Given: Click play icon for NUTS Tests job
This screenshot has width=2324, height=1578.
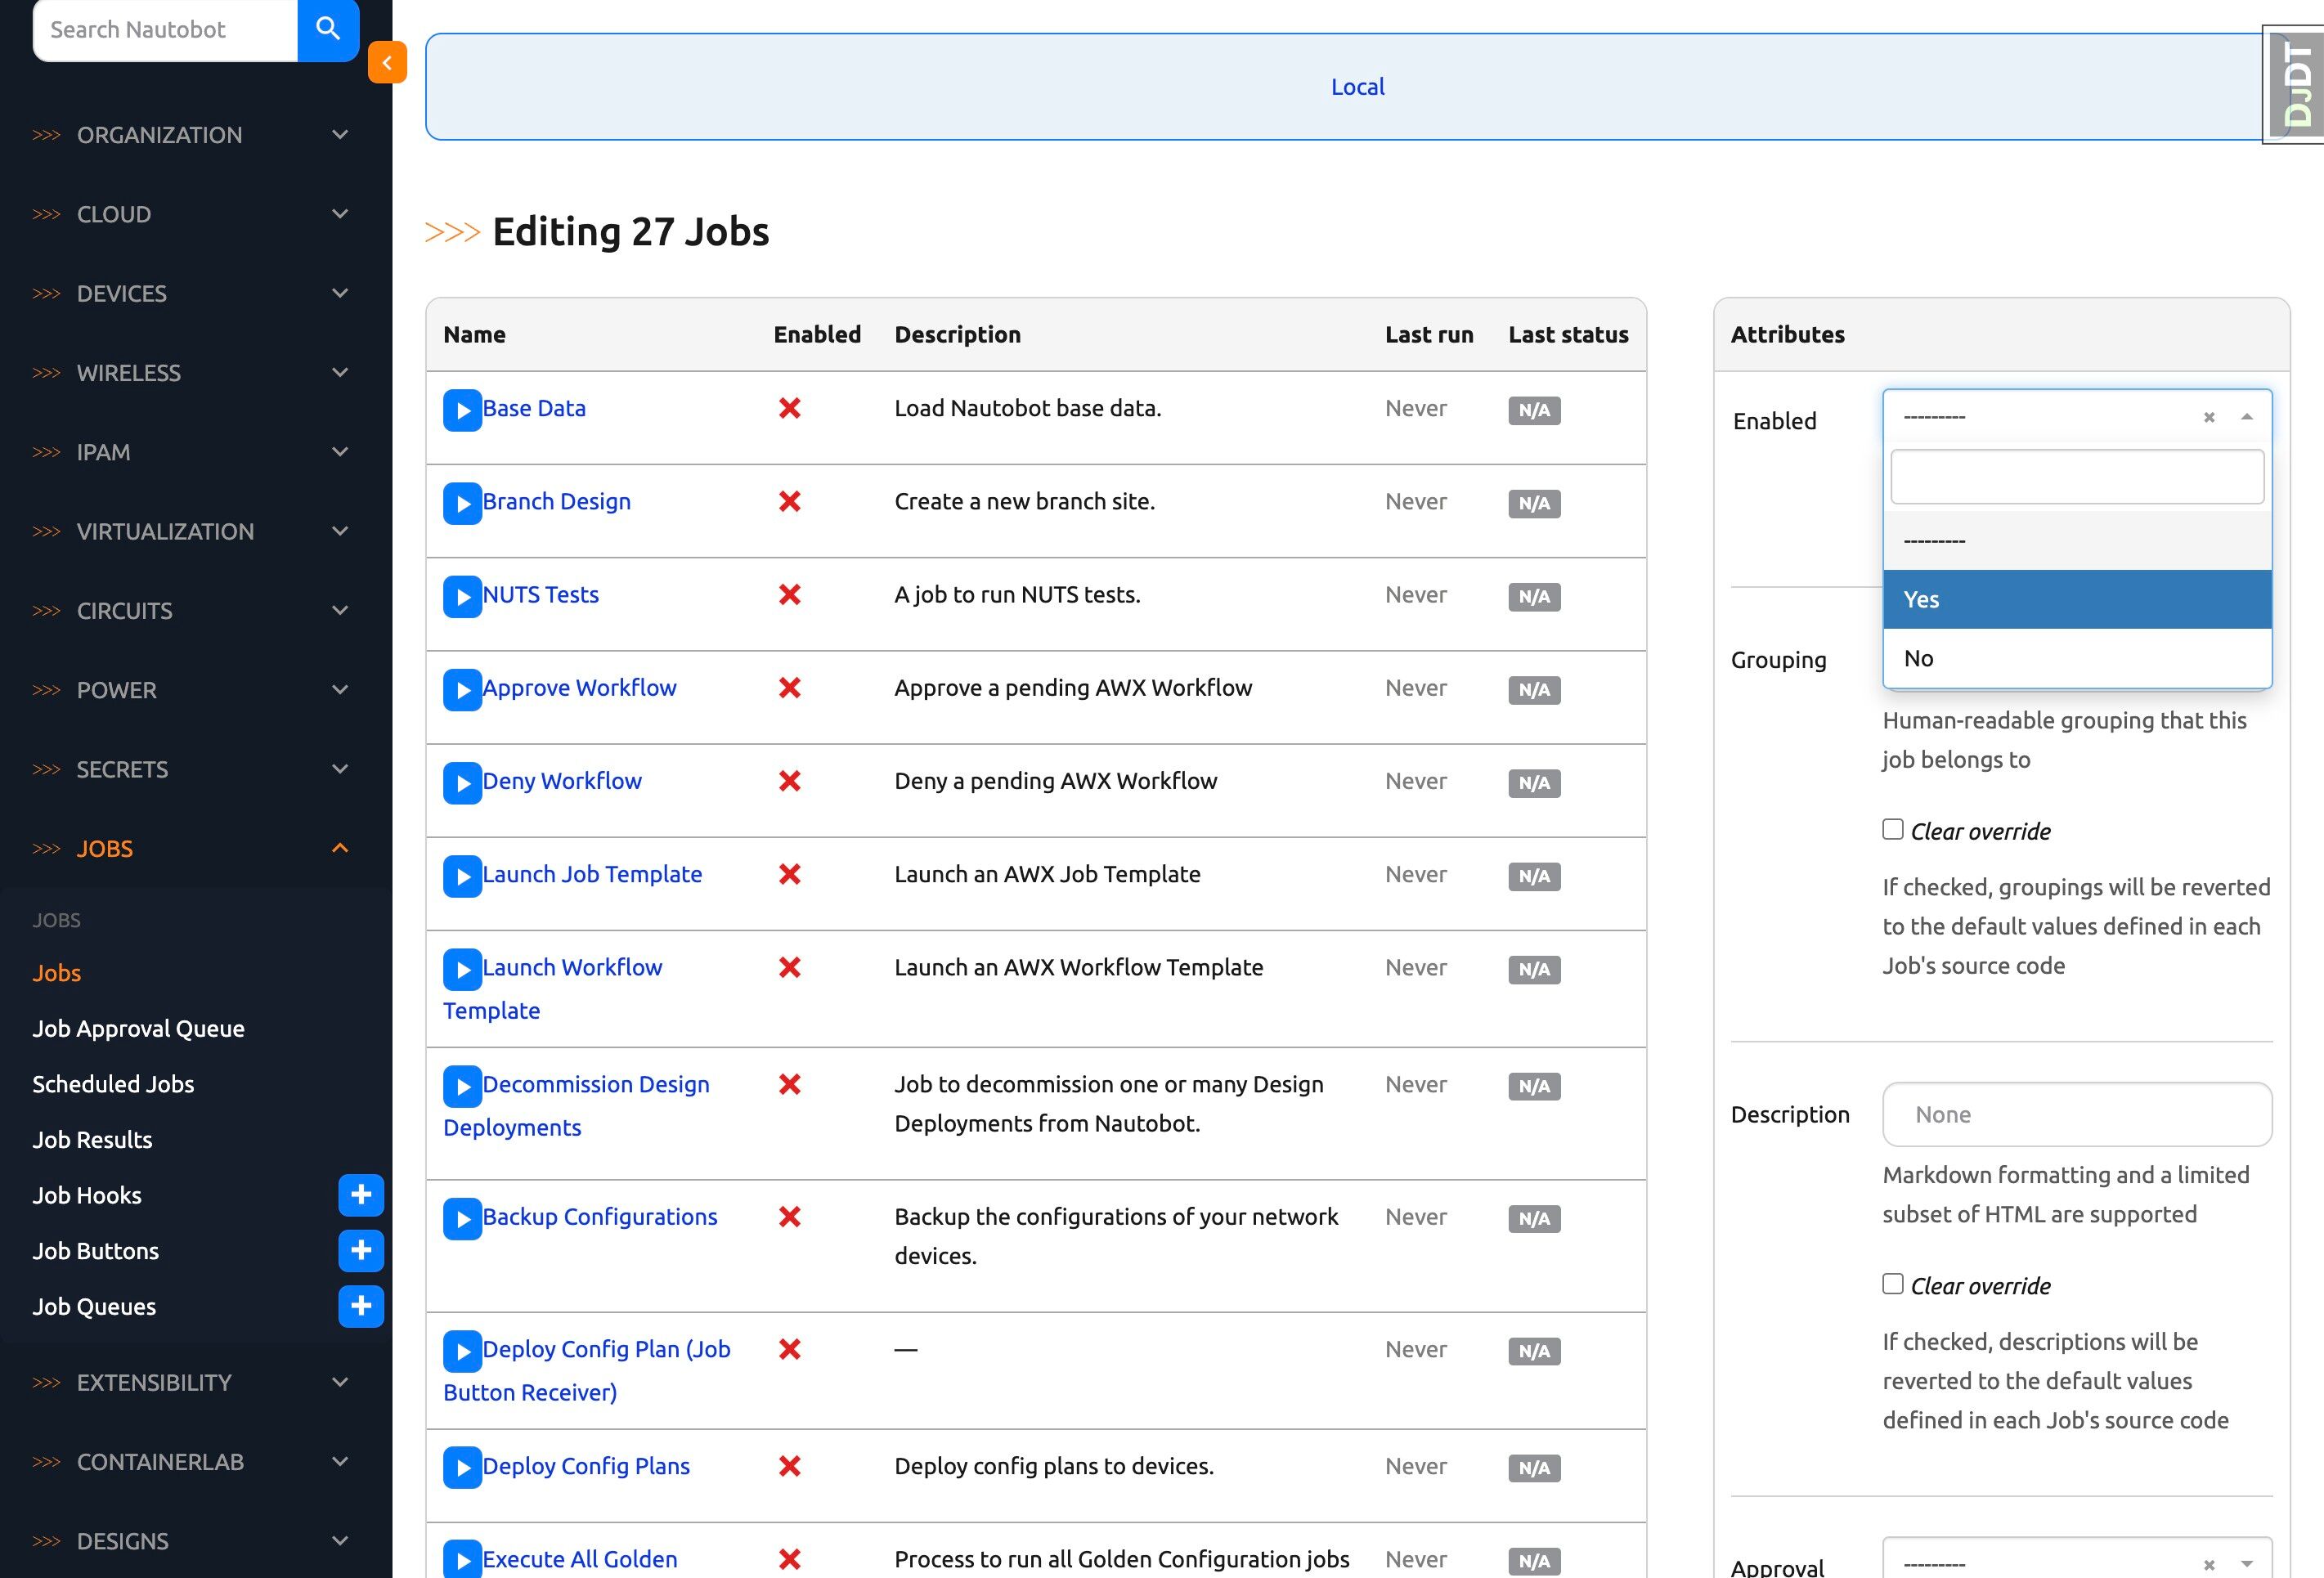Looking at the screenshot, I should pyautogui.click(x=462, y=597).
